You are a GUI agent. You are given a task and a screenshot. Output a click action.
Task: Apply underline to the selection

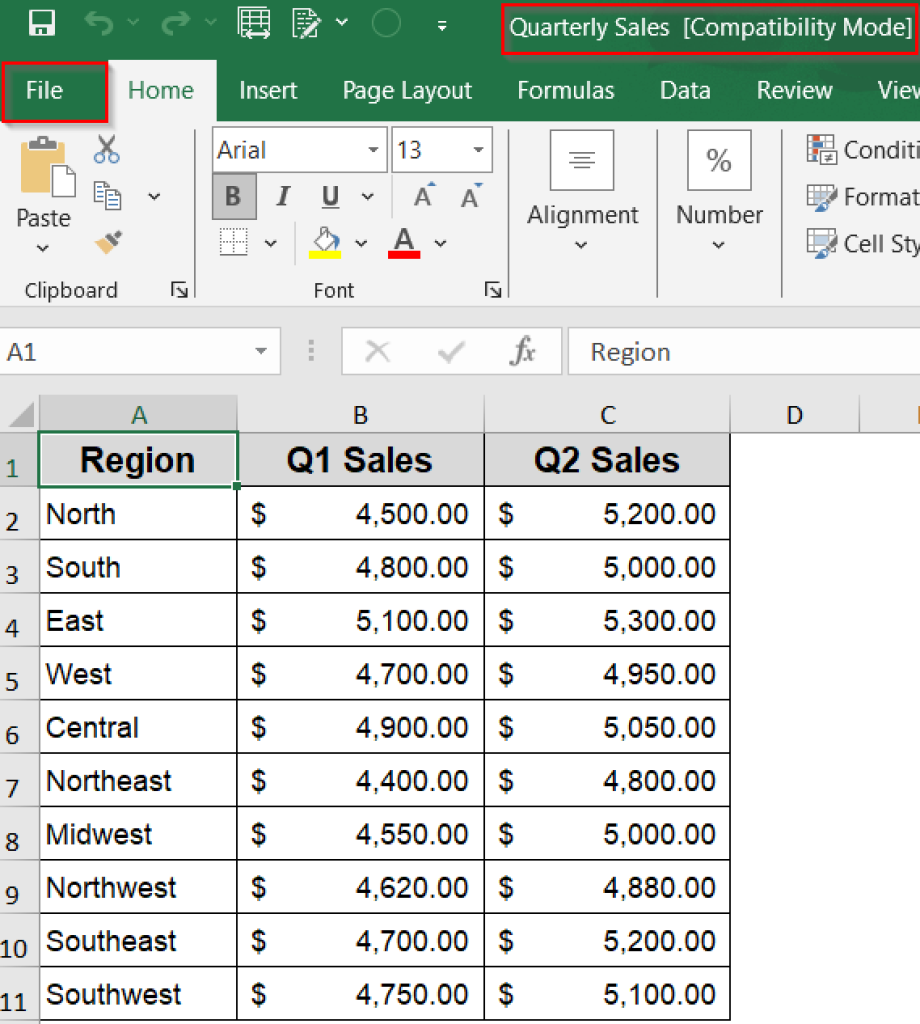tap(328, 196)
